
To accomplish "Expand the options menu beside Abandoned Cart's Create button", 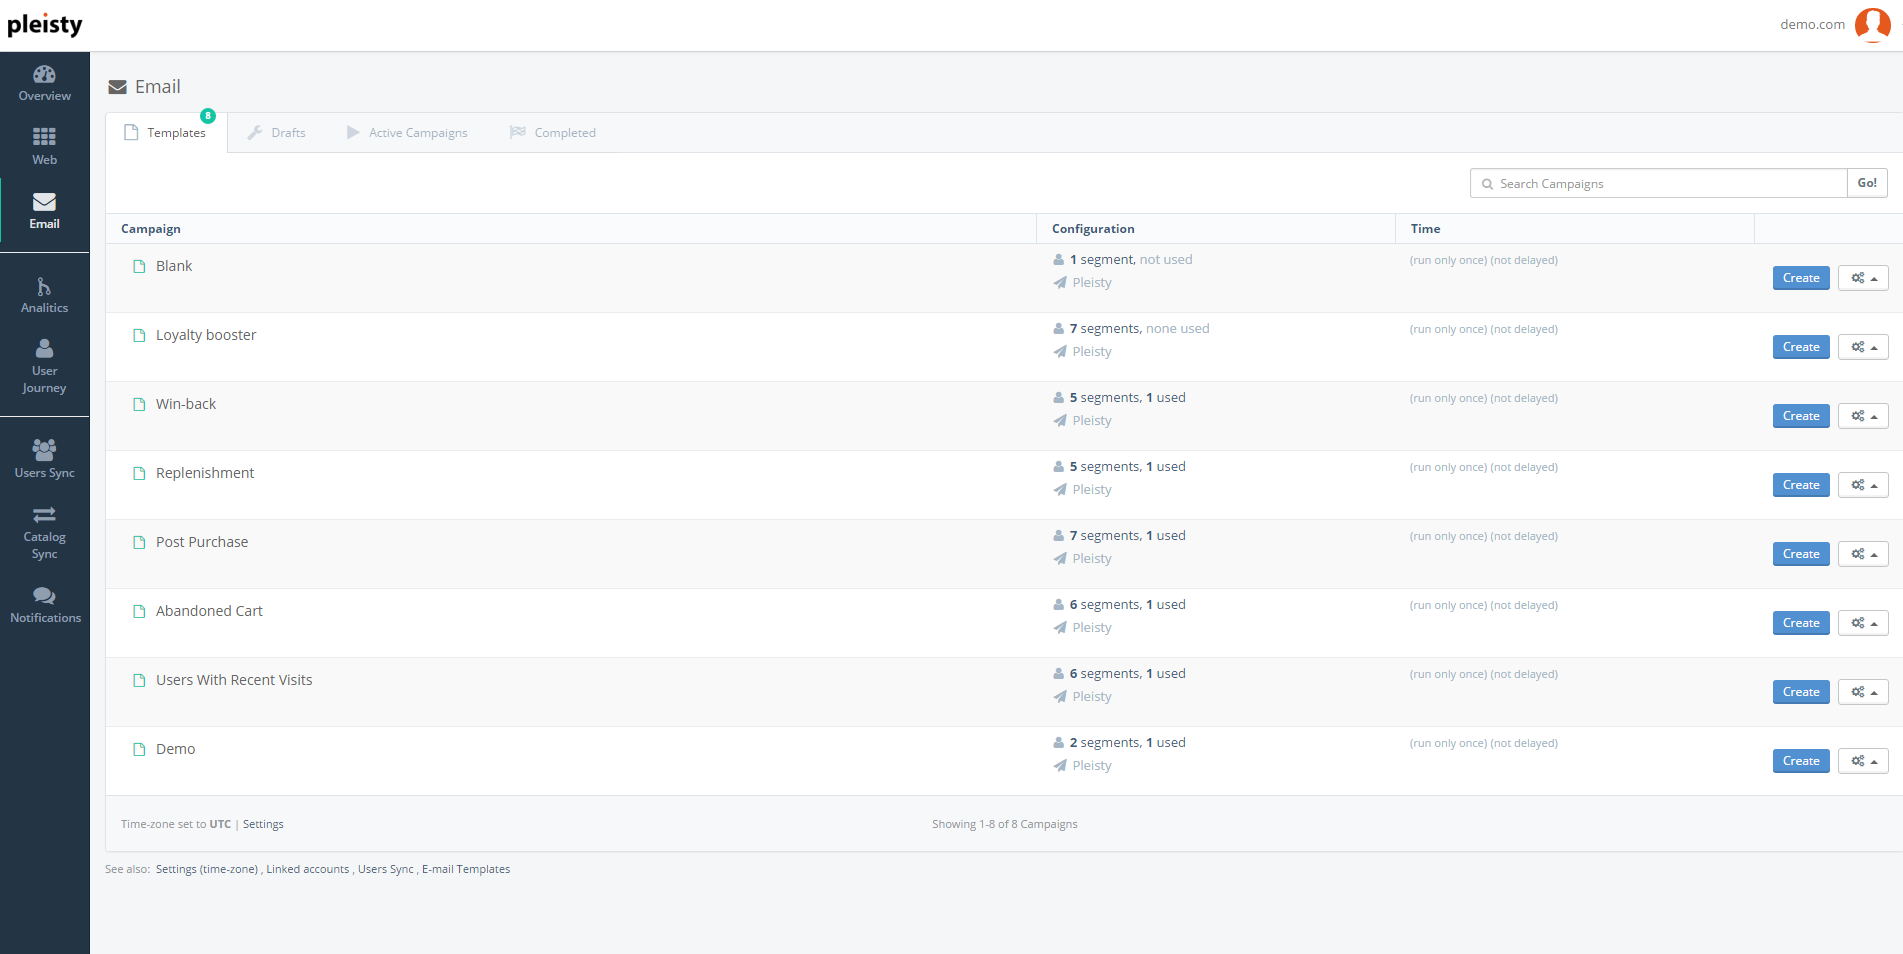I will tap(1862, 622).
